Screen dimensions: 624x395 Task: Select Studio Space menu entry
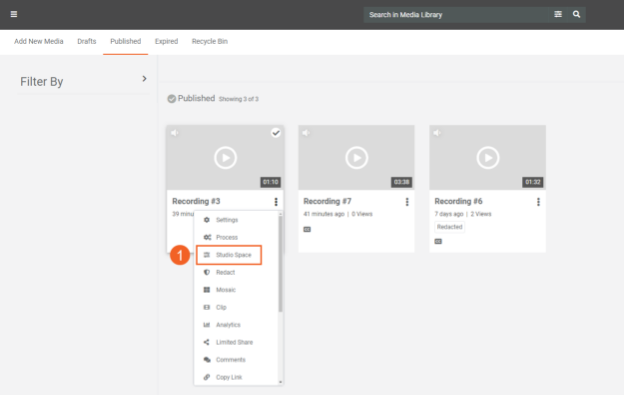[x=229, y=255]
